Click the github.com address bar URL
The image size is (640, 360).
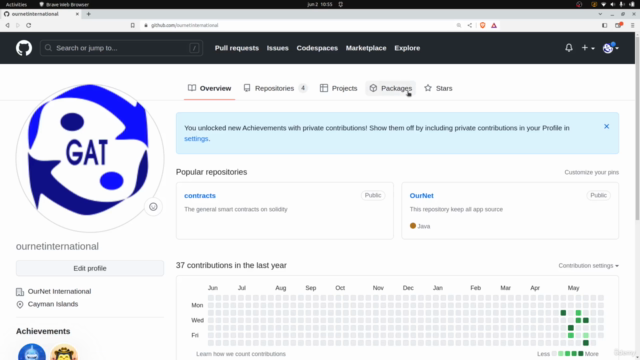[184, 25]
